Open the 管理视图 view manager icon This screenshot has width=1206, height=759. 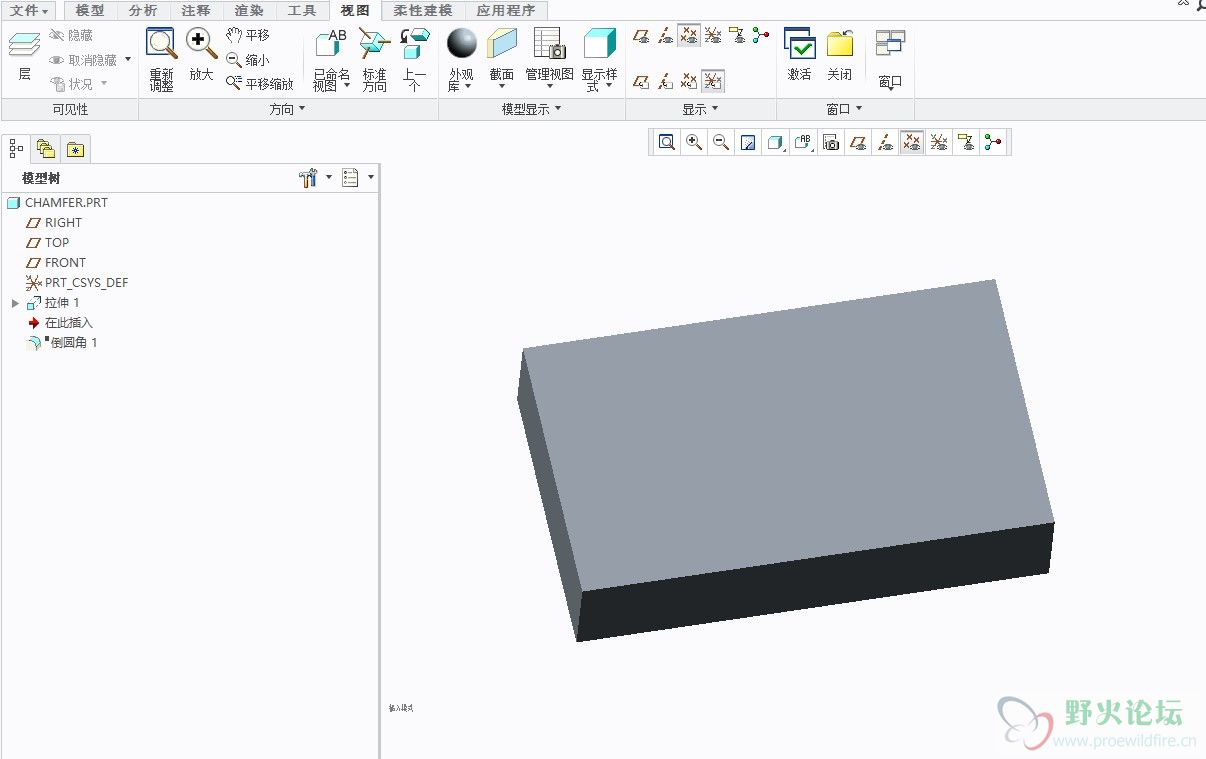coord(549,44)
